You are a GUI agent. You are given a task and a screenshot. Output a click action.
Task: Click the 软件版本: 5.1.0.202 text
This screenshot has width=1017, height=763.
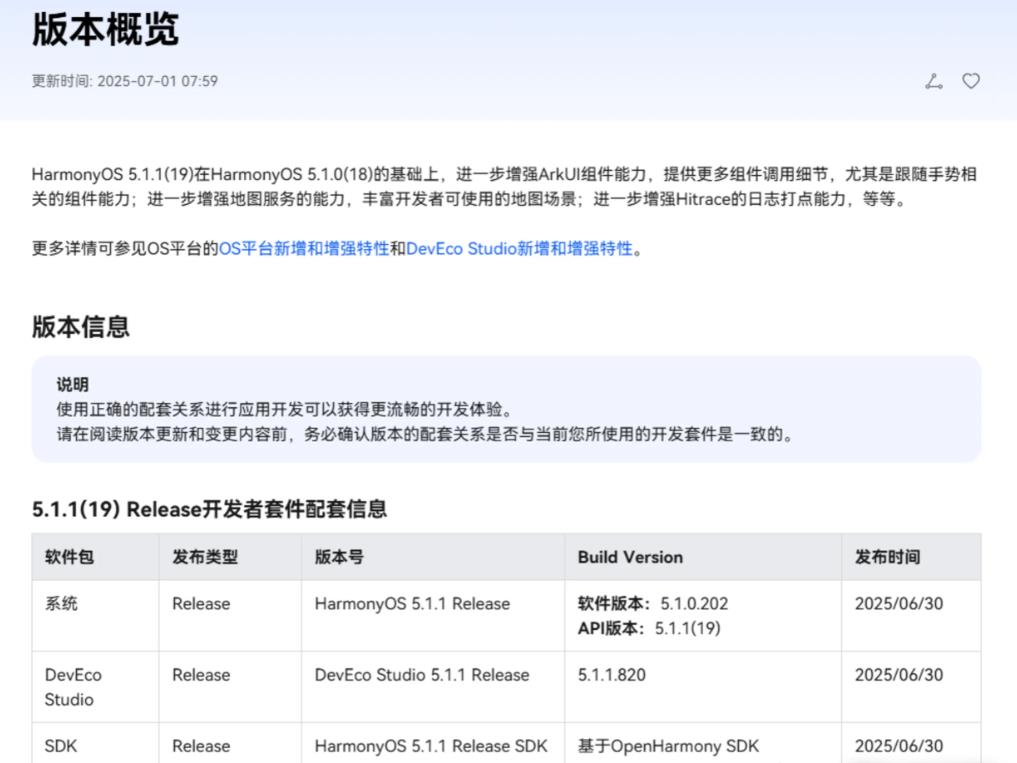(653, 603)
